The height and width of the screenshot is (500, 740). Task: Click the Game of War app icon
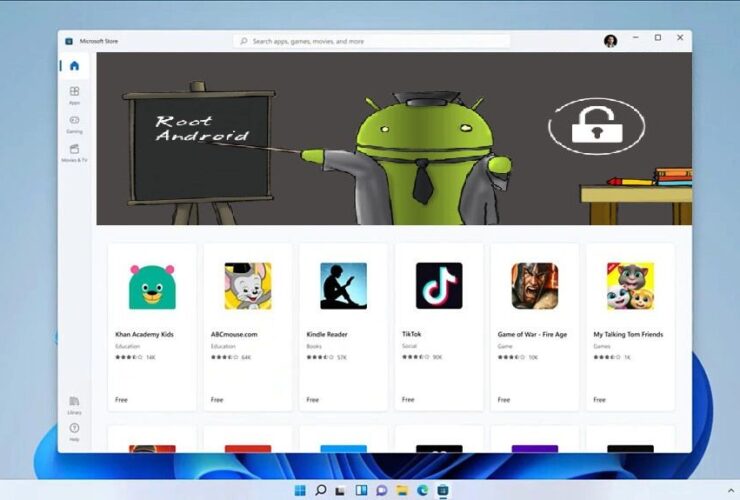click(x=535, y=286)
